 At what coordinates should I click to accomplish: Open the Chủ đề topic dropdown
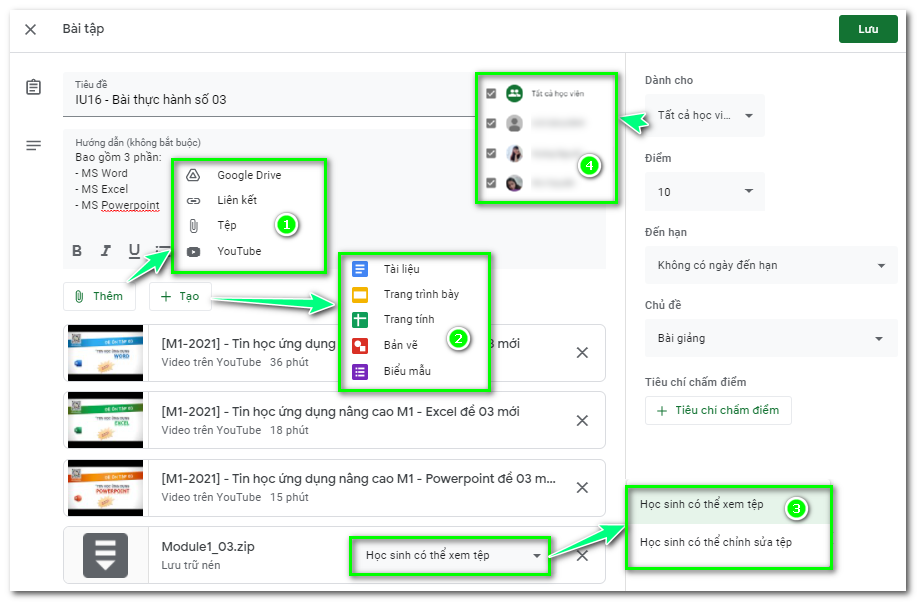pos(771,338)
